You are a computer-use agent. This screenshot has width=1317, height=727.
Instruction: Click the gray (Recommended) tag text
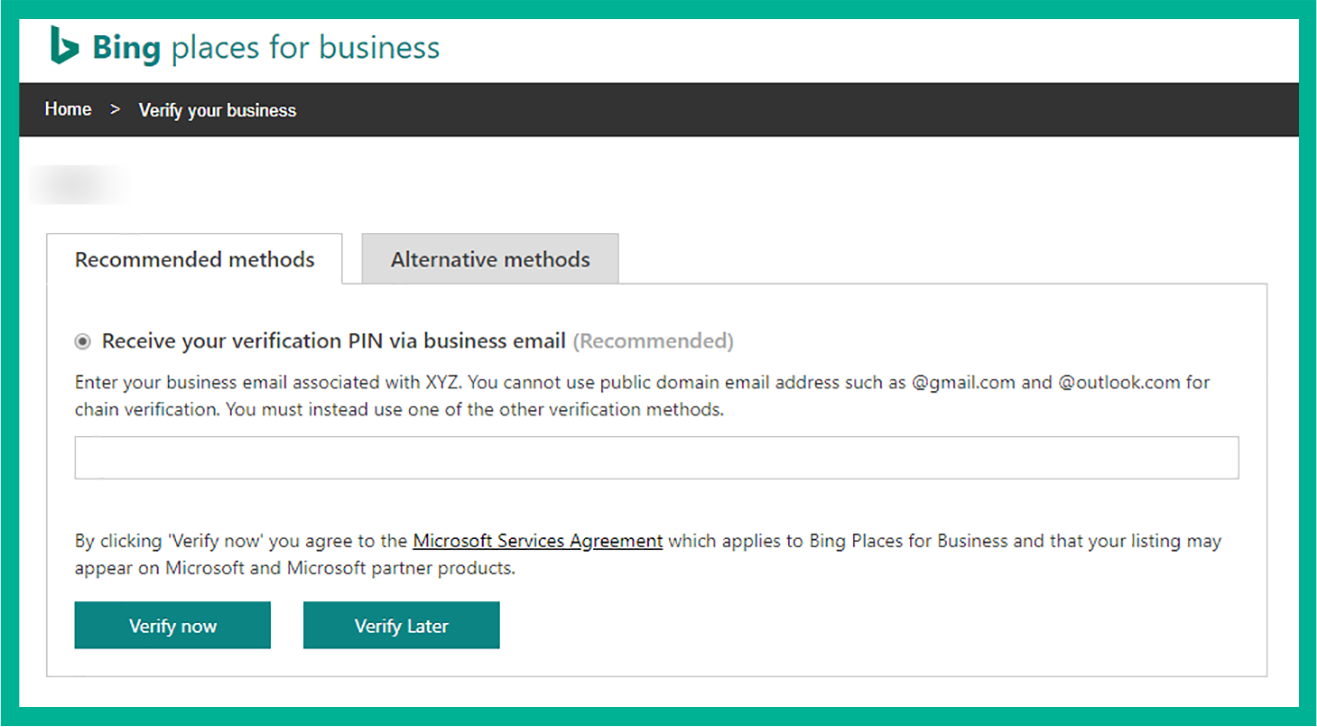(x=653, y=341)
